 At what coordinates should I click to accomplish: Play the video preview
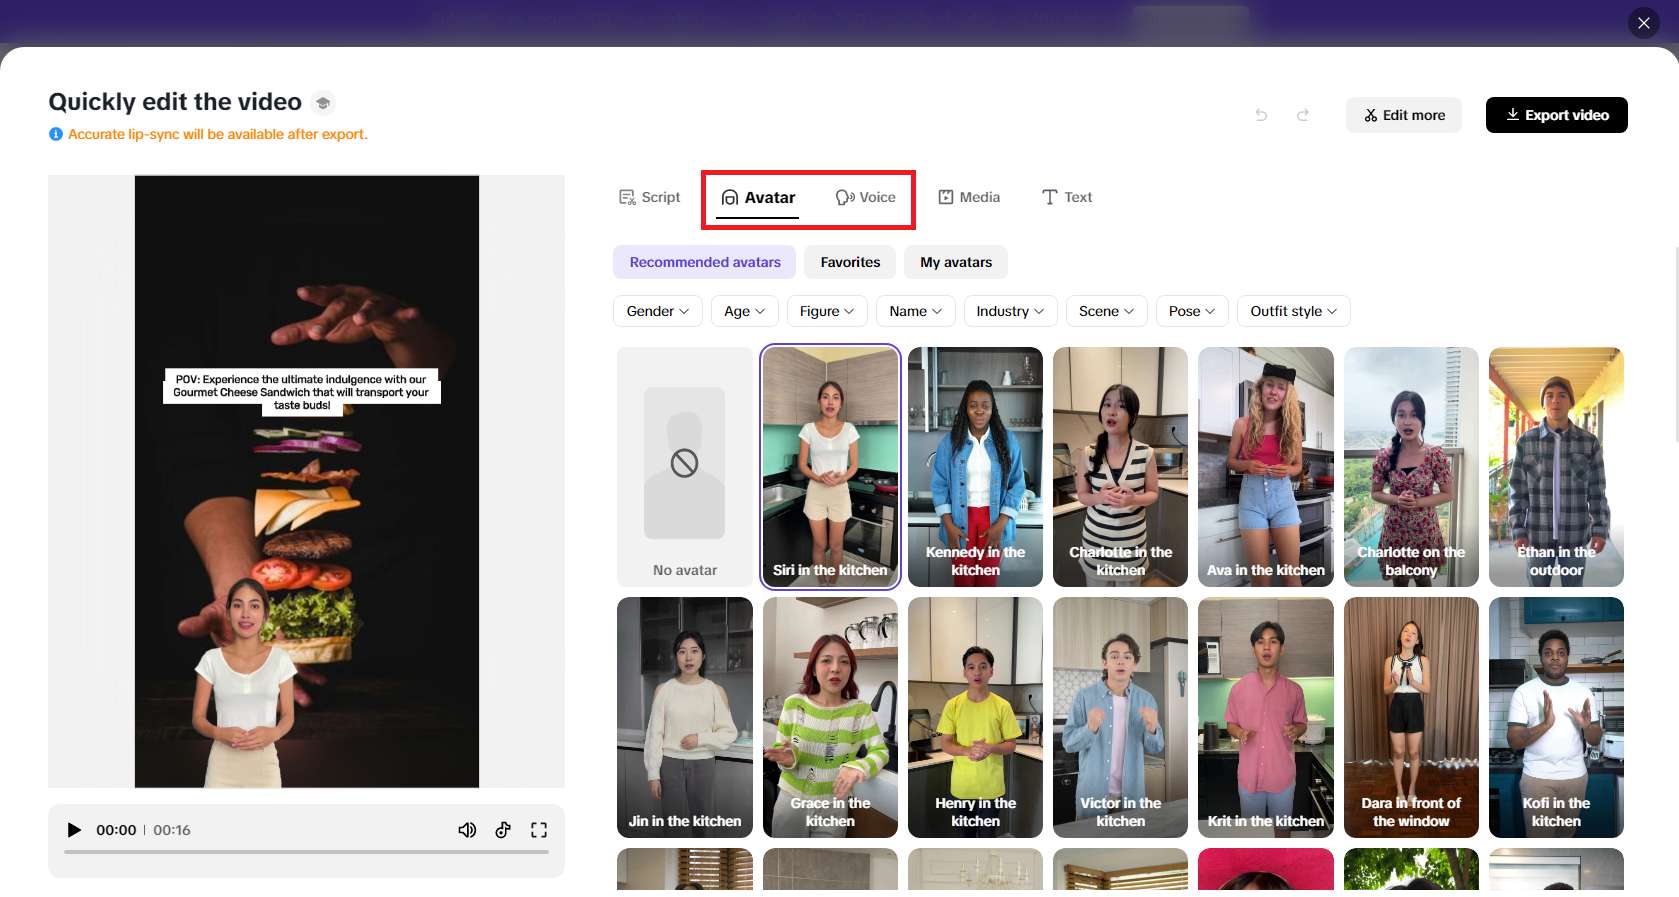[74, 830]
